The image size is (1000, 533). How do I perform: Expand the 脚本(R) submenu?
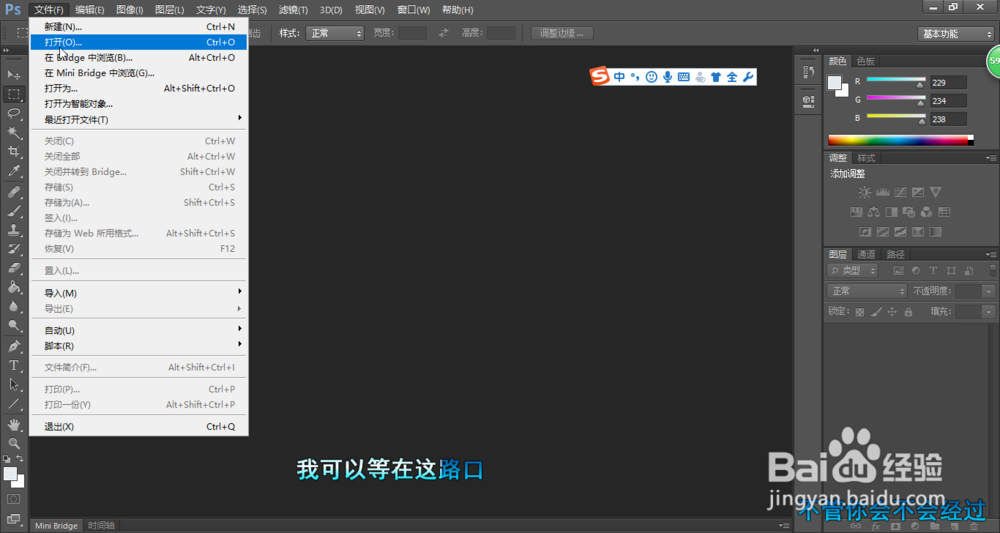138,346
